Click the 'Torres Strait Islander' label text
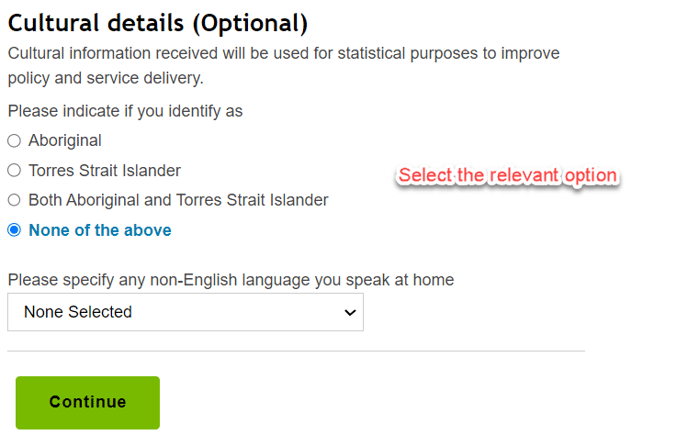The width and height of the screenshot is (688, 435). pos(104,170)
